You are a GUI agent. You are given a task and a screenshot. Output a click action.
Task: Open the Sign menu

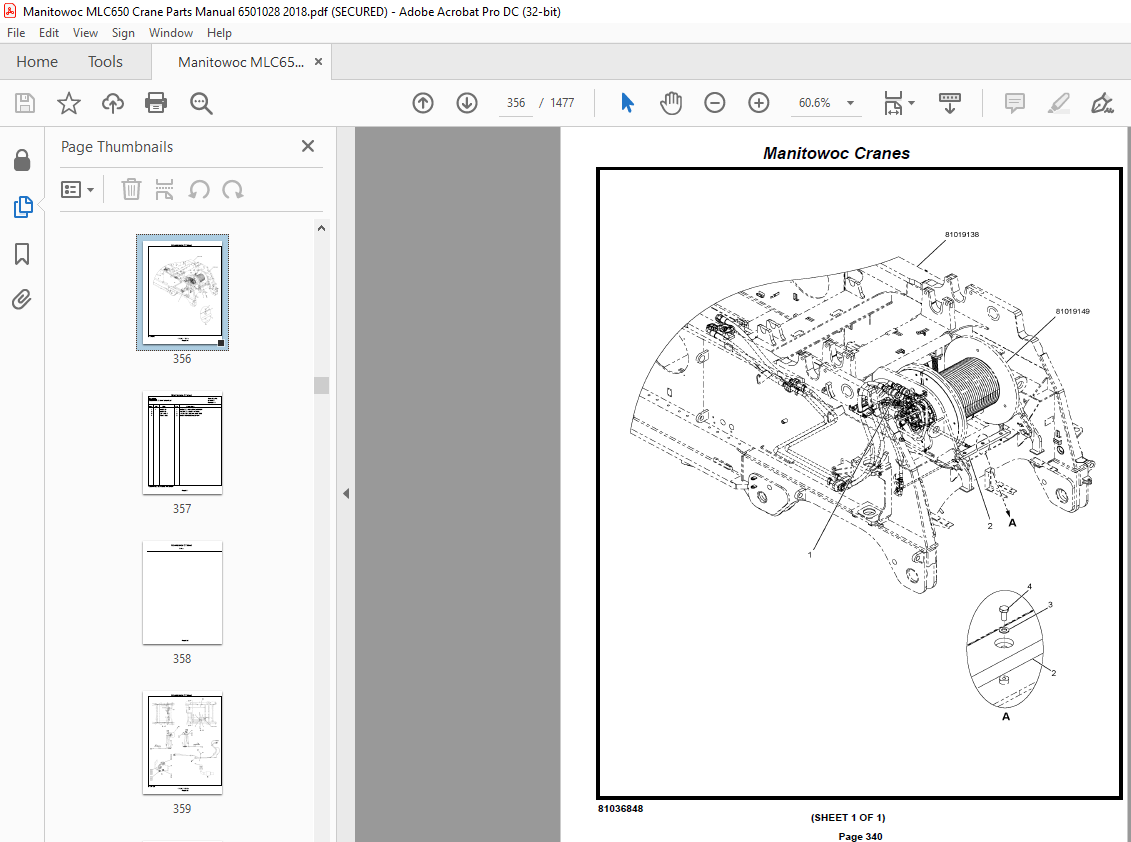[x=123, y=32]
